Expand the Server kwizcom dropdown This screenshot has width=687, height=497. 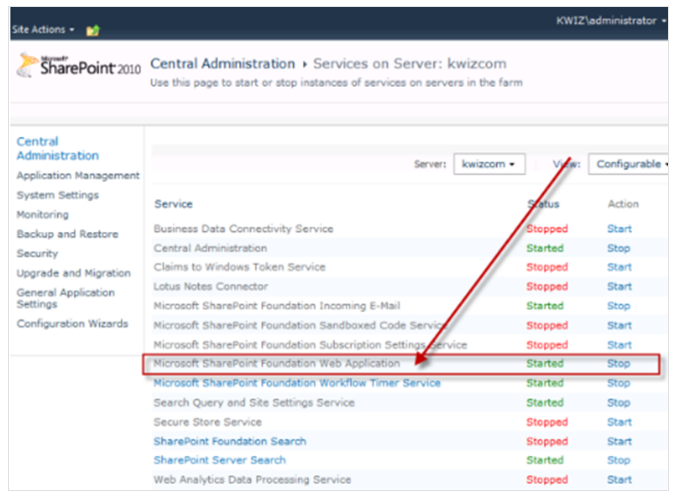[489, 164]
